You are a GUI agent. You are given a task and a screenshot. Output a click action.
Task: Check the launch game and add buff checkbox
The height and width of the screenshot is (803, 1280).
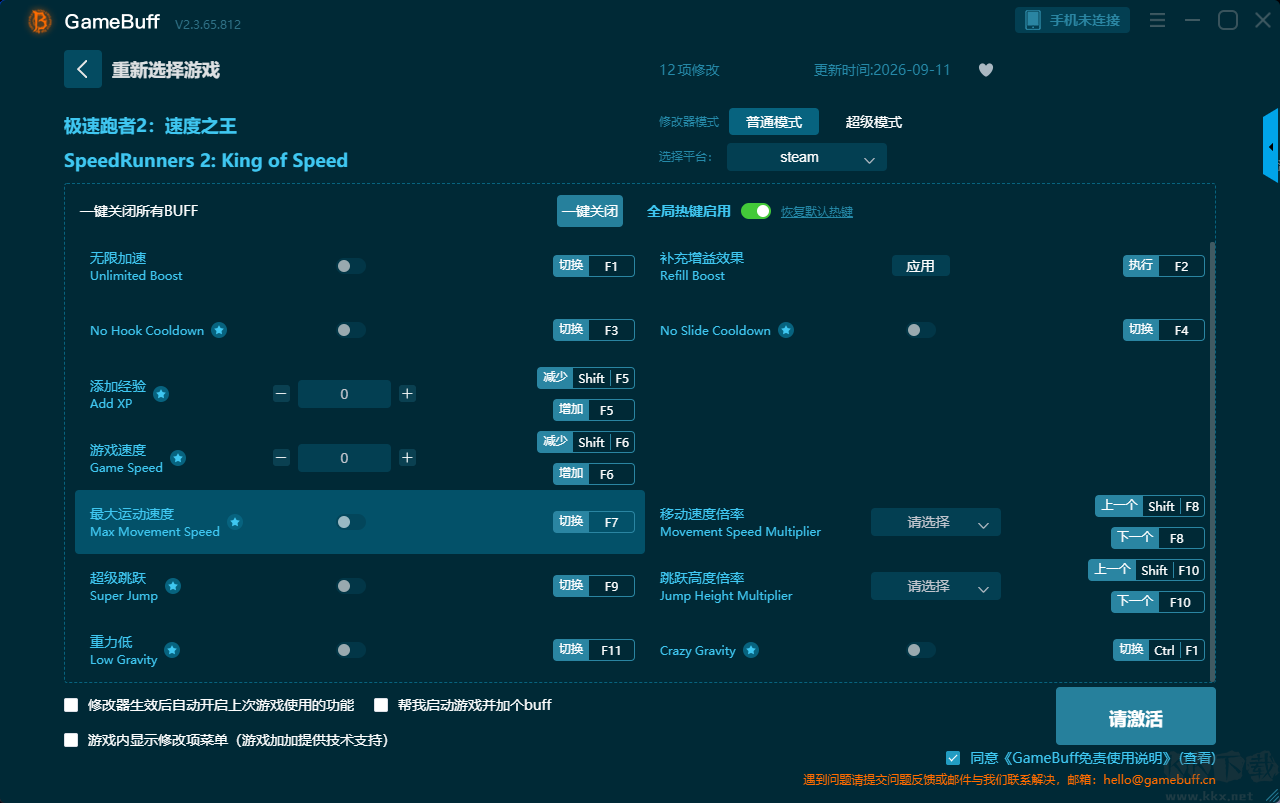[x=381, y=705]
